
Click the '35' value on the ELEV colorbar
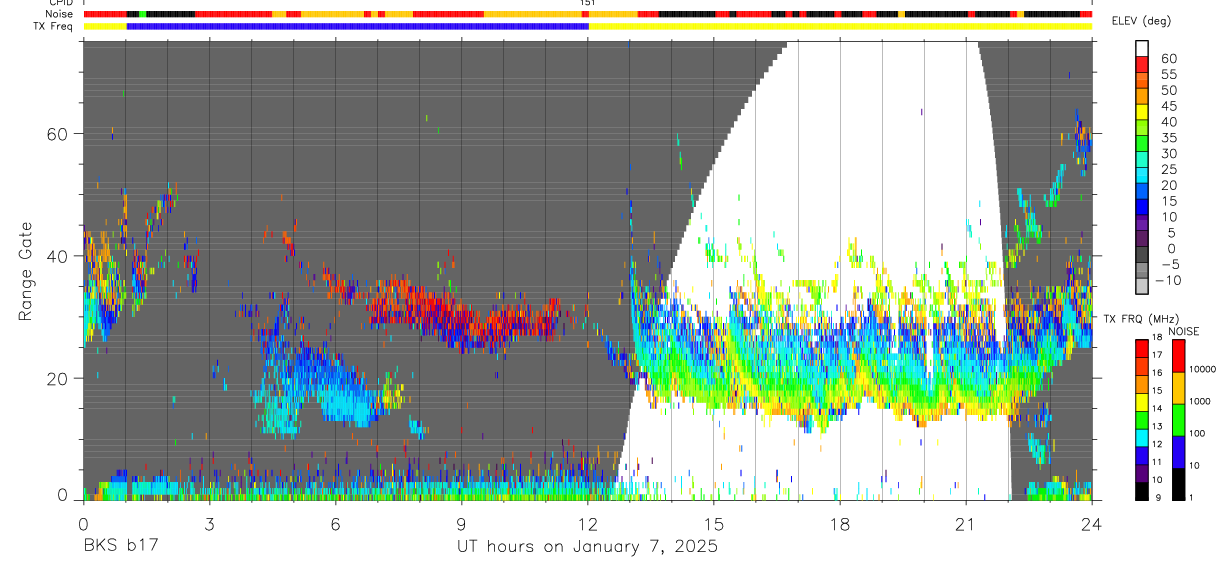[x=1167, y=137]
